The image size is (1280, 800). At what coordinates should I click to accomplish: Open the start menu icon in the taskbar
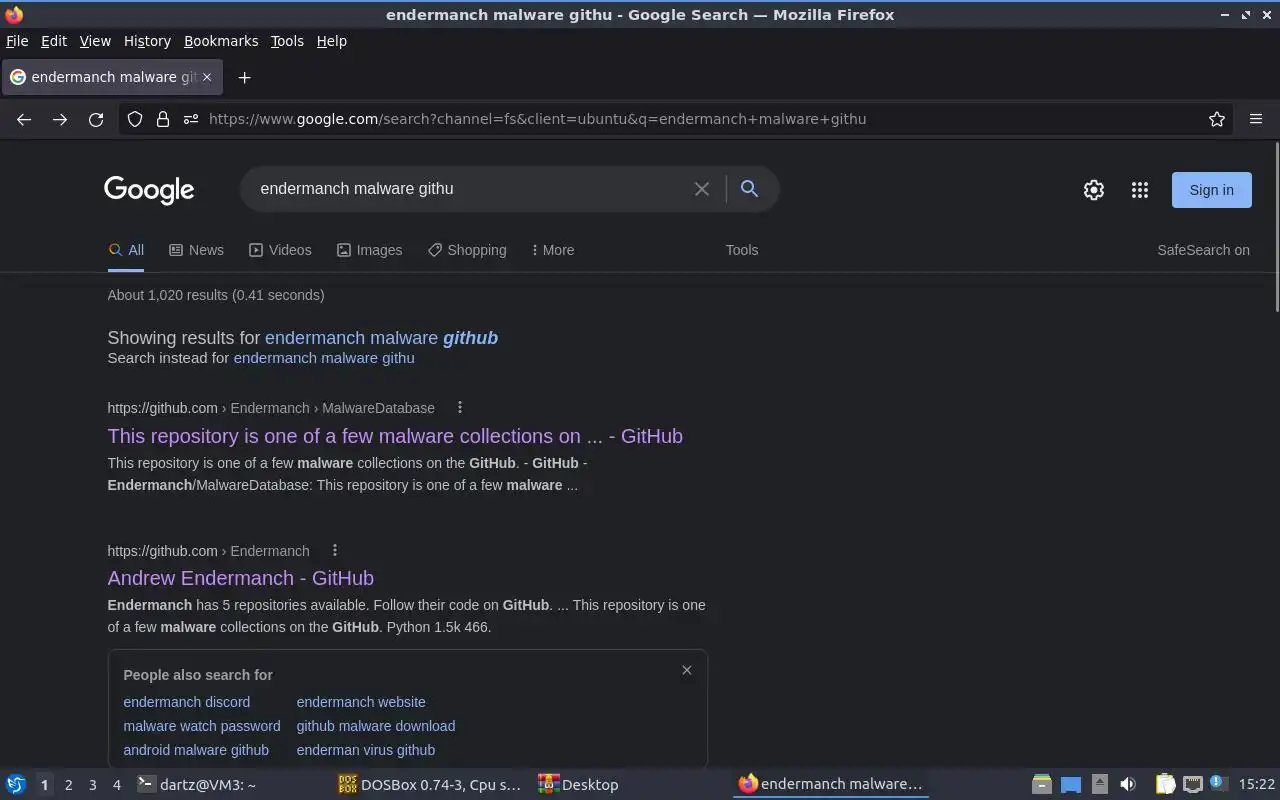16,784
